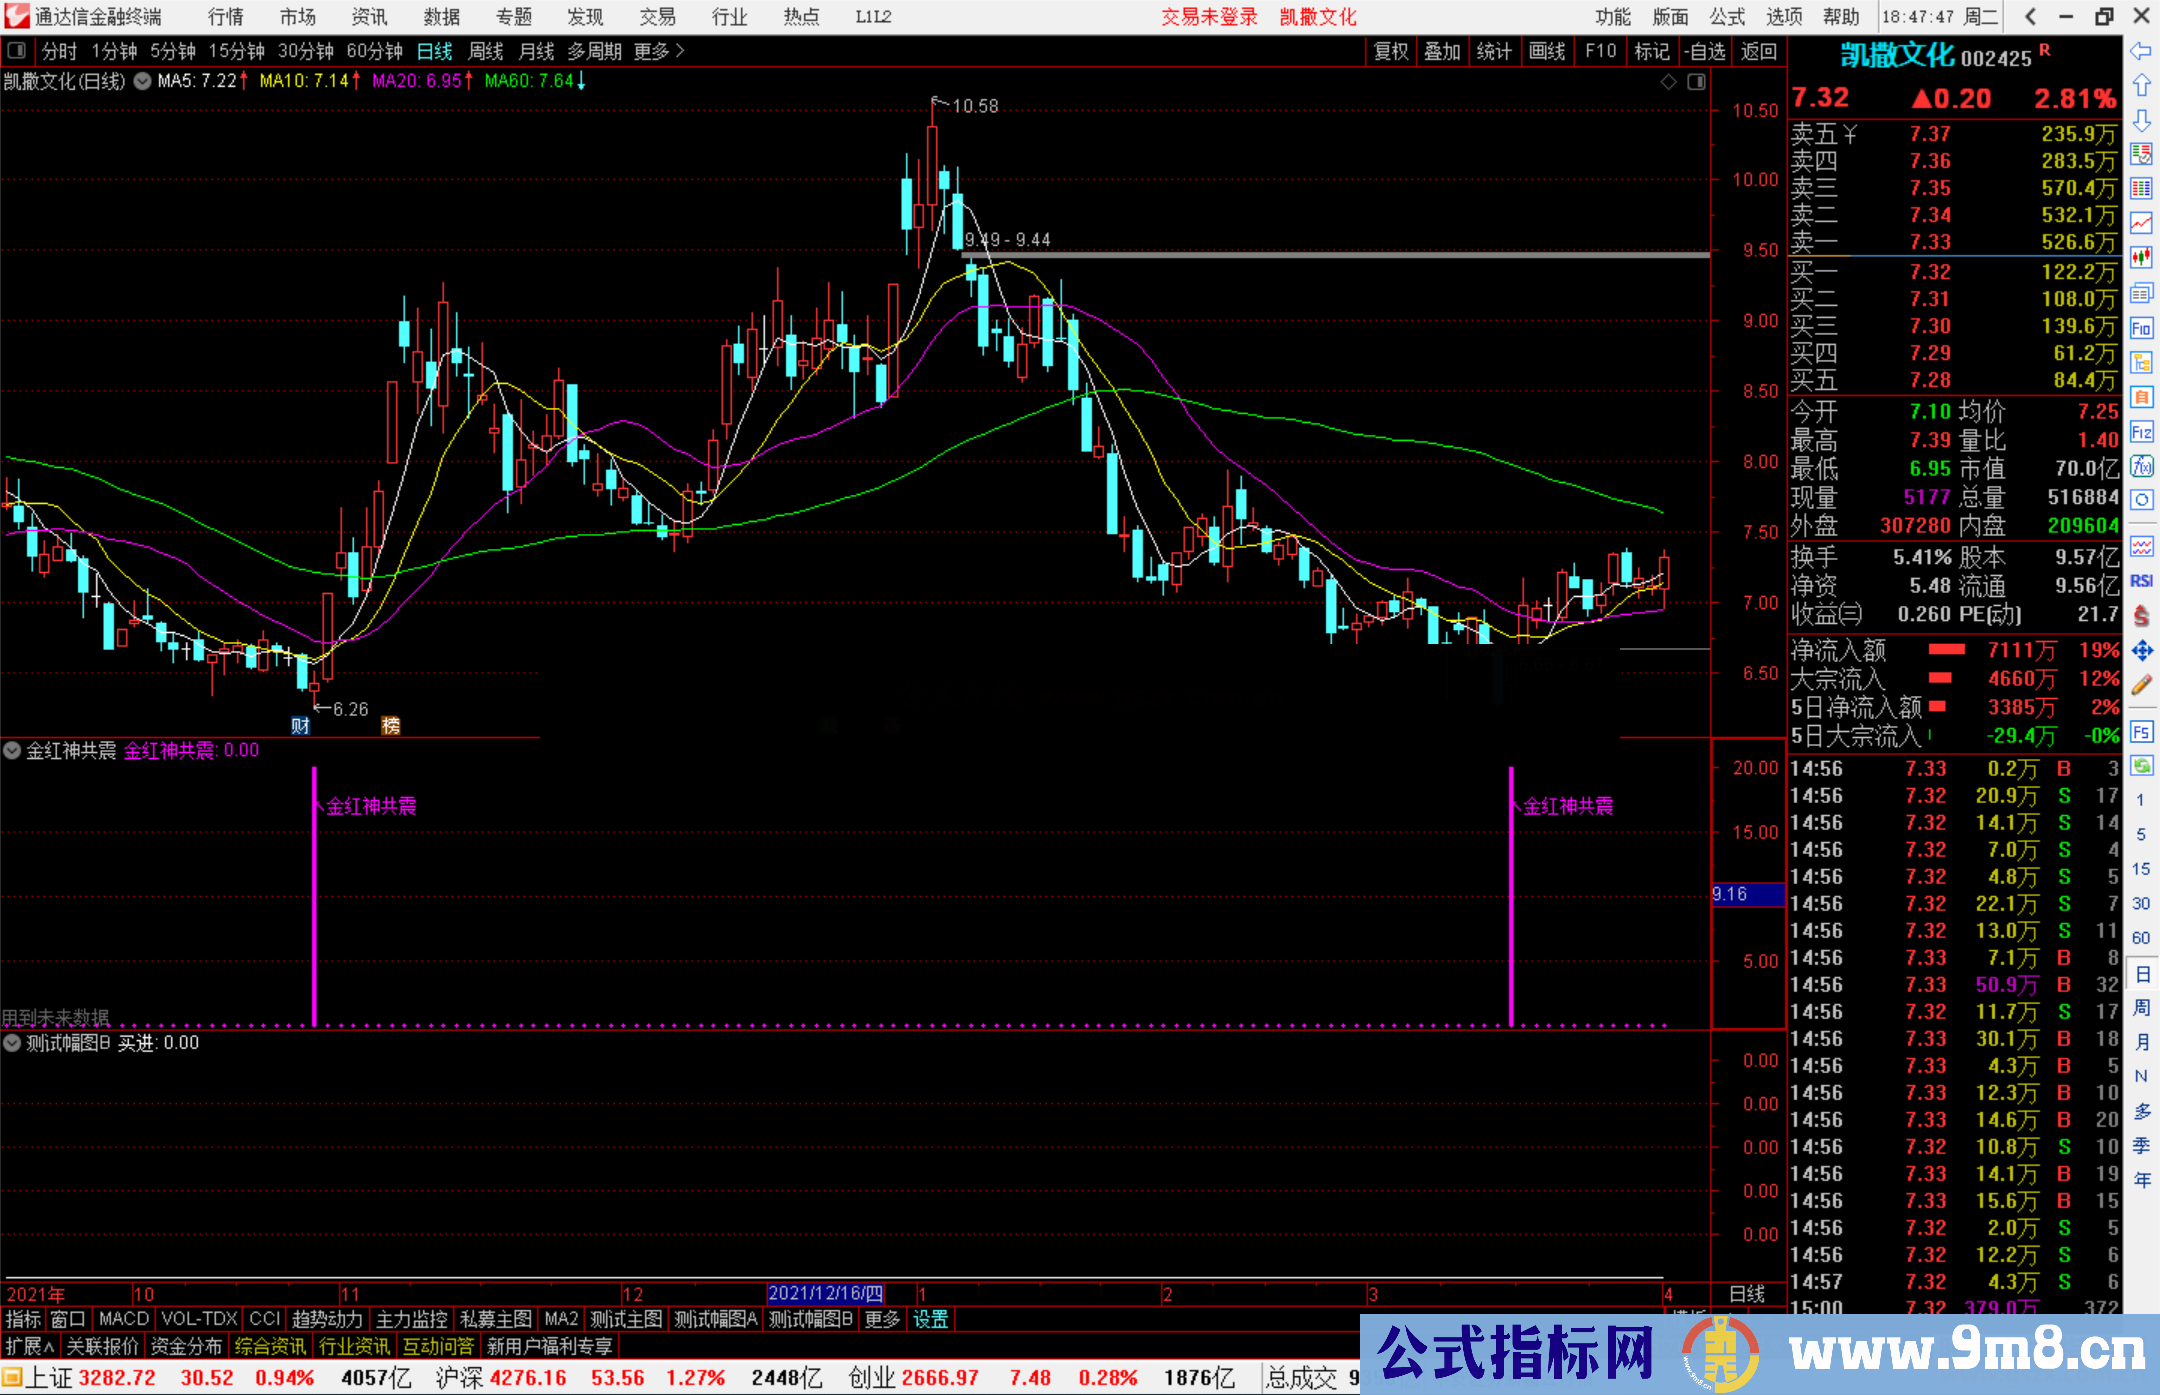
Task: Click the 2021/12/16 date marker
Action: pyautogui.click(x=828, y=1292)
